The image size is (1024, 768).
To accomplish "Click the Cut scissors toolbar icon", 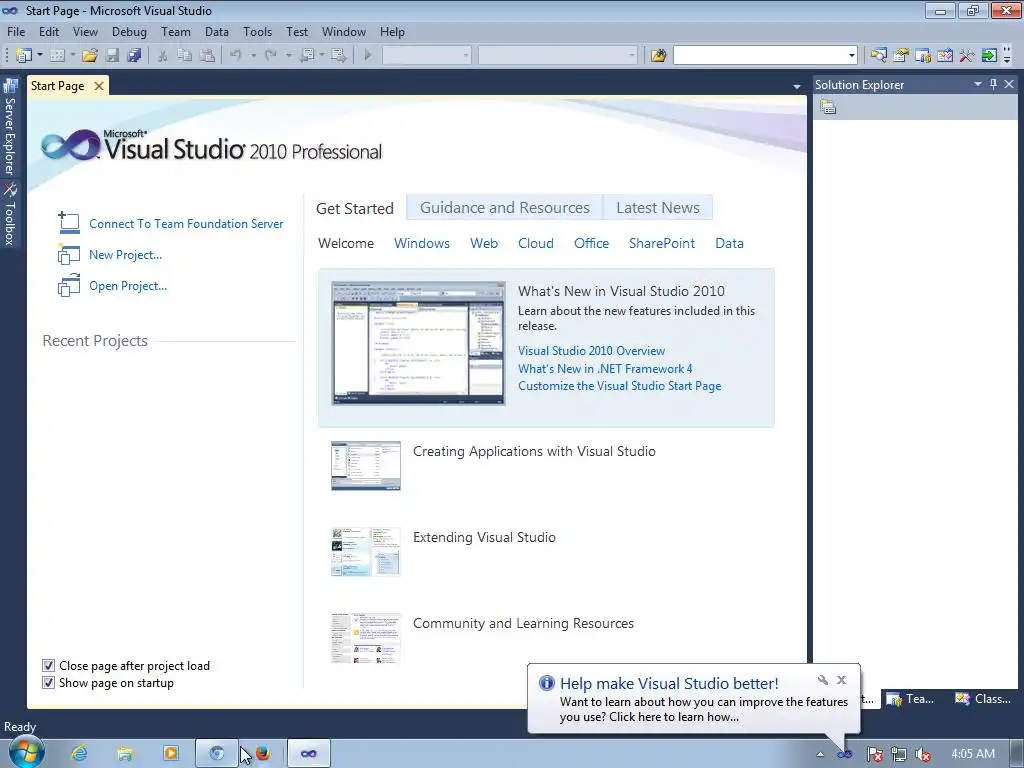I will [x=163, y=56].
